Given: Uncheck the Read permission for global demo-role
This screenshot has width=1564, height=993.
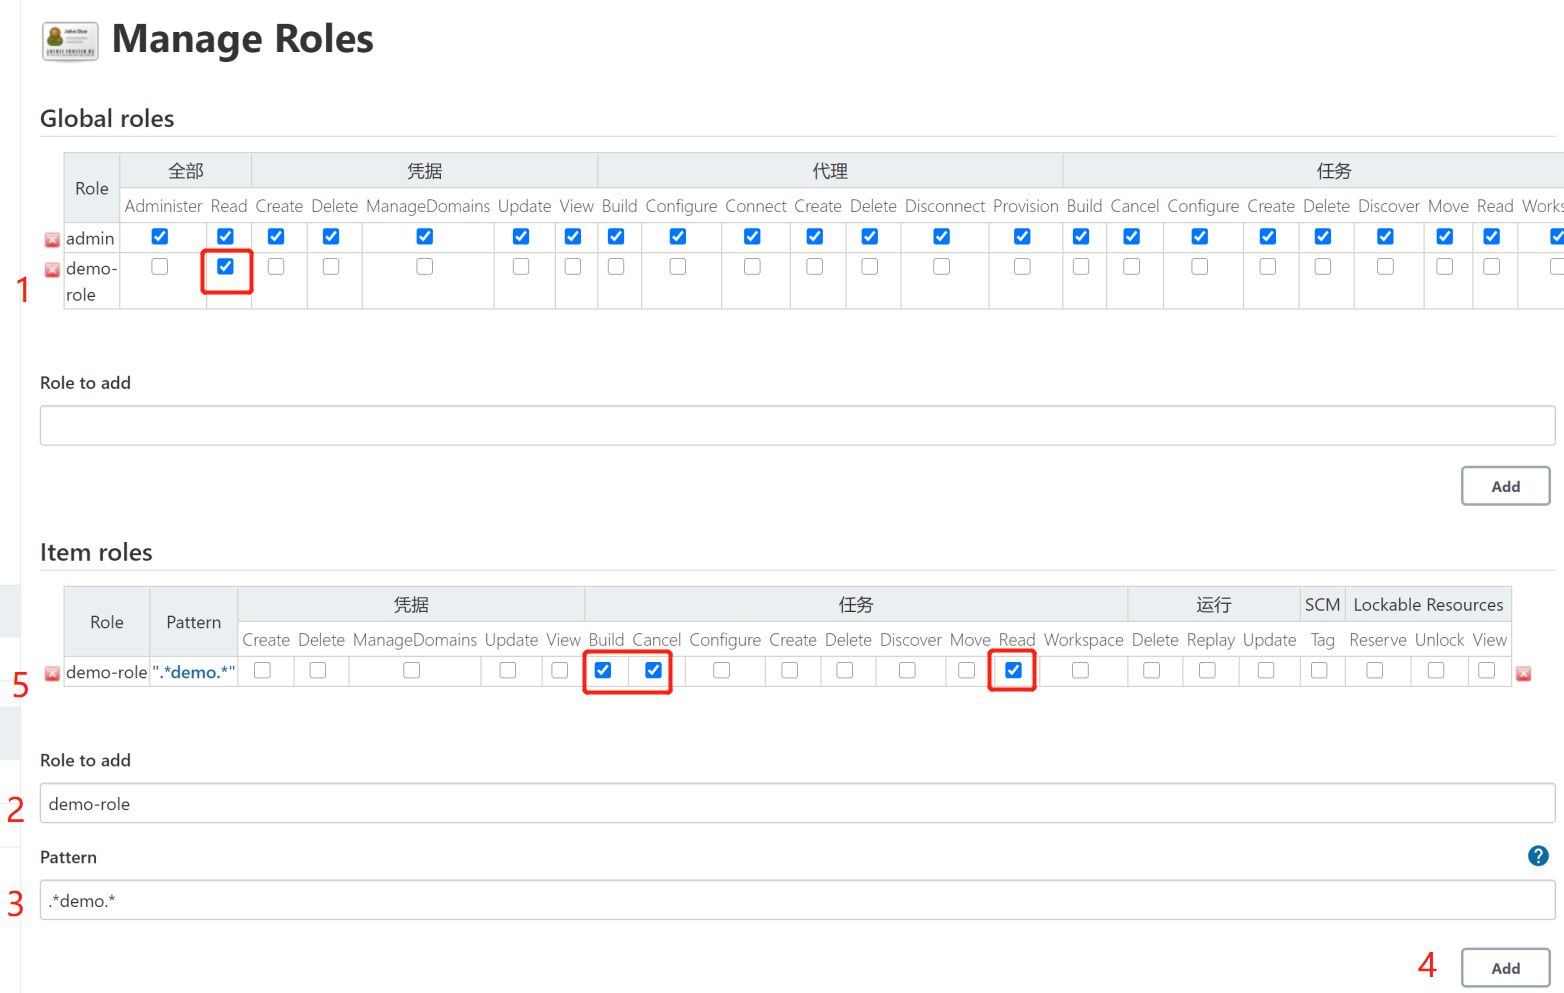Looking at the screenshot, I should pyautogui.click(x=225, y=267).
